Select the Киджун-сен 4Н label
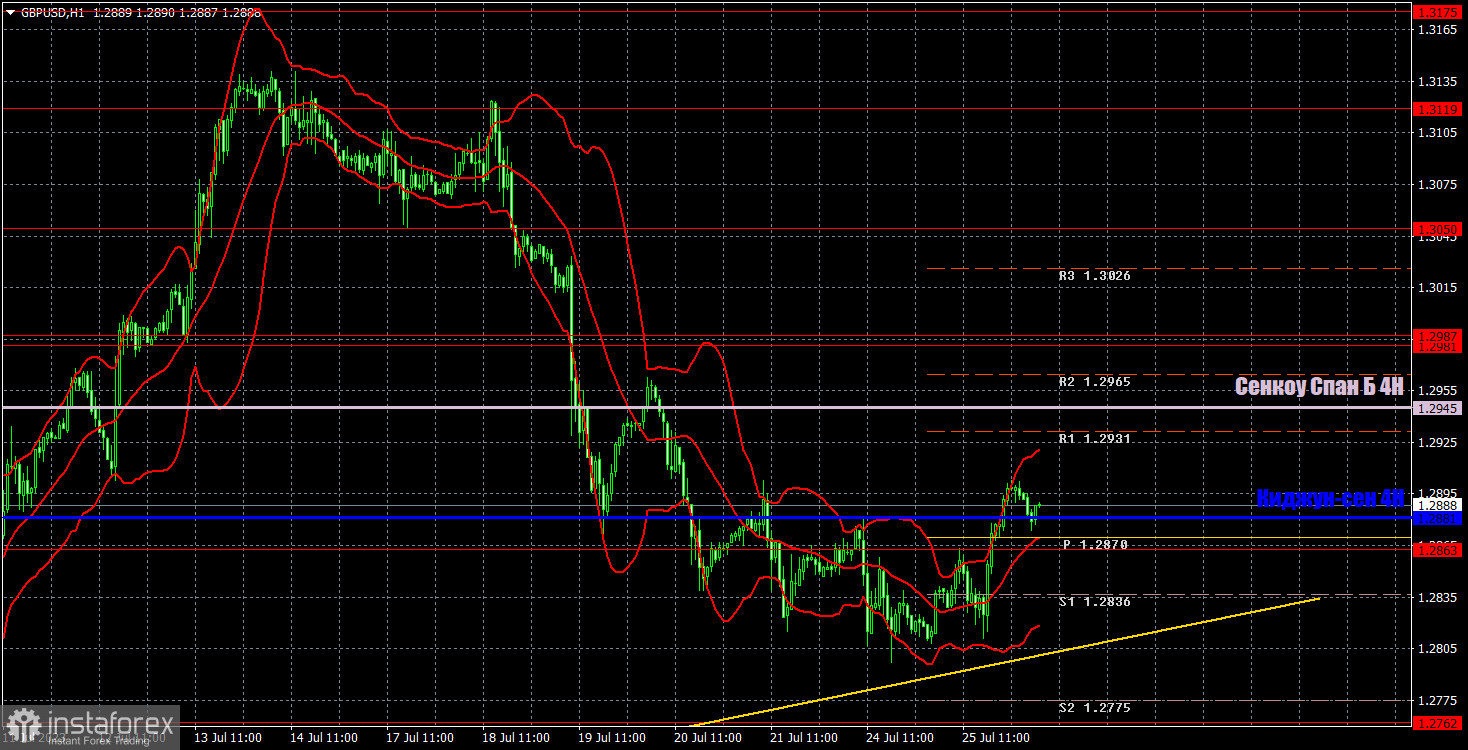The height and width of the screenshot is (750, 1468). (1330, 498)
